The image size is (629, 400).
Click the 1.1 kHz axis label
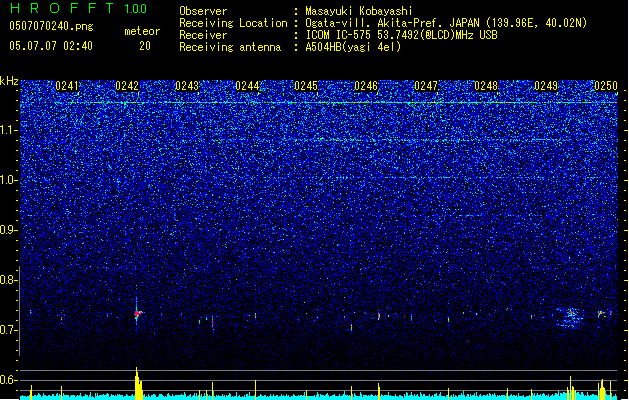(x=8, y=130)
